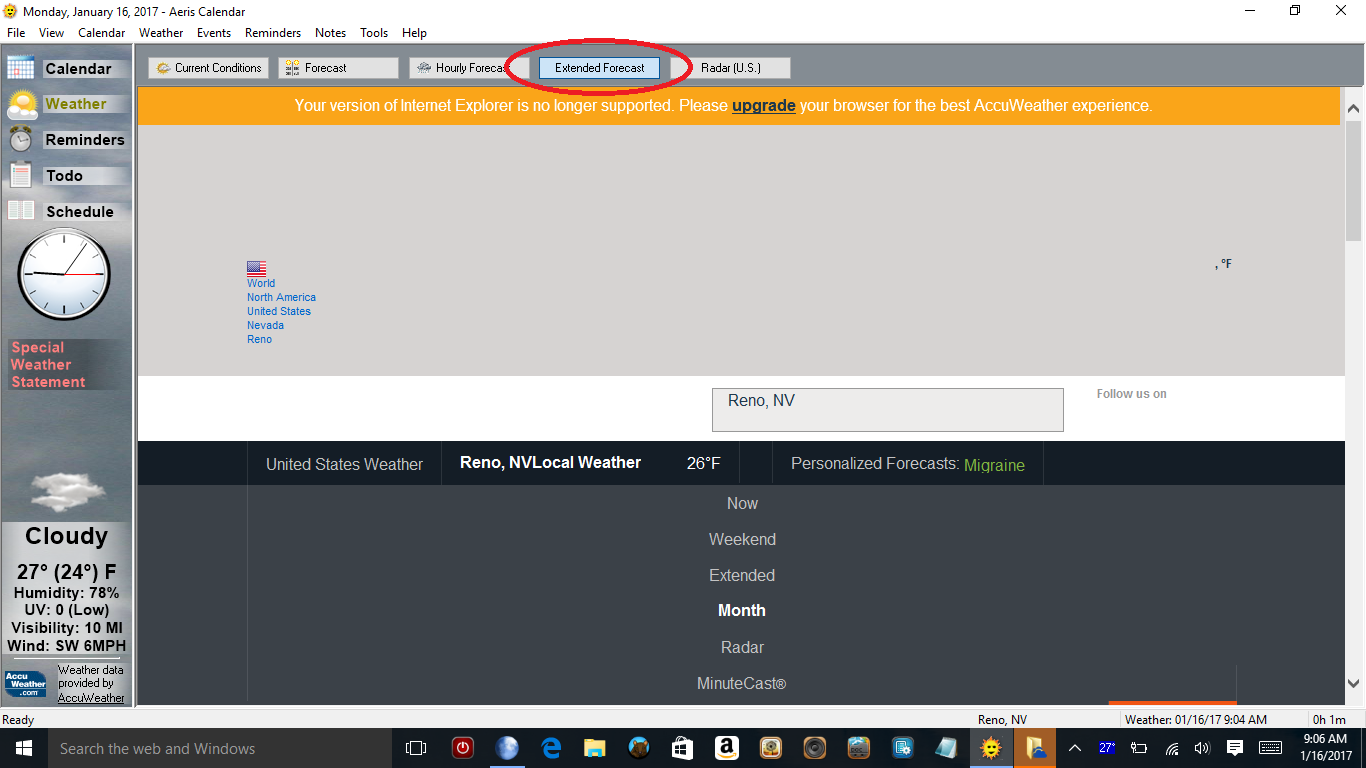Open Task View from the taskbar
The image size is (1366, 768).
click(x=416, y=748)
